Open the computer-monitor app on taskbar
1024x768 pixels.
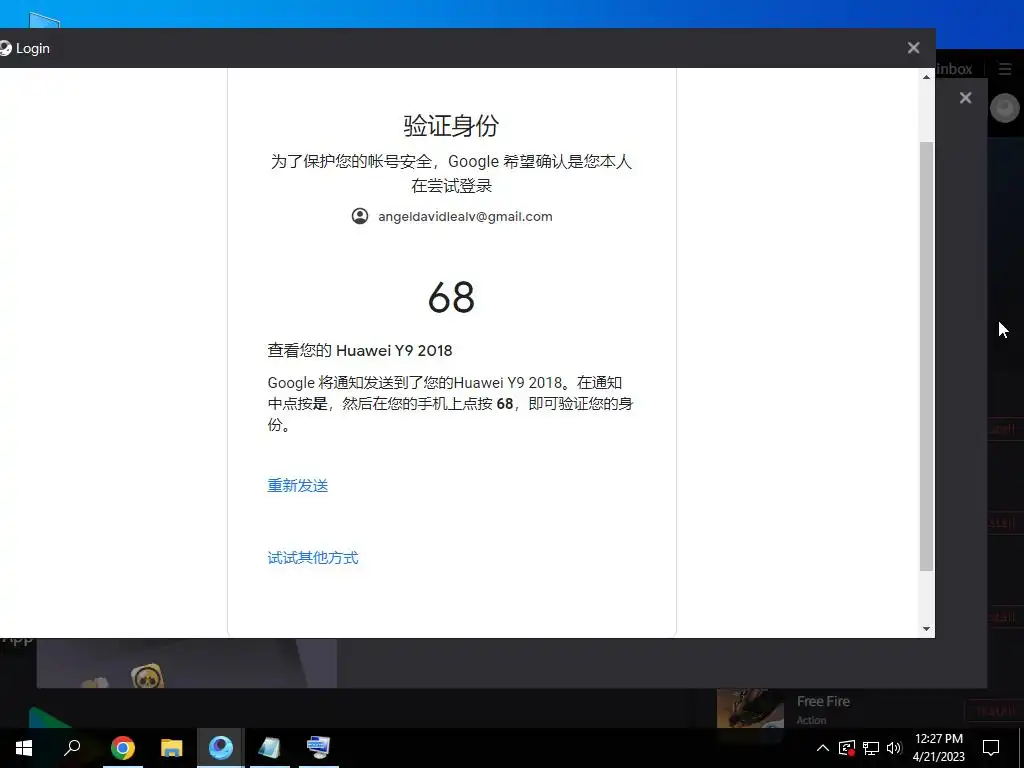pyautogui.click(x=319, y=748)
